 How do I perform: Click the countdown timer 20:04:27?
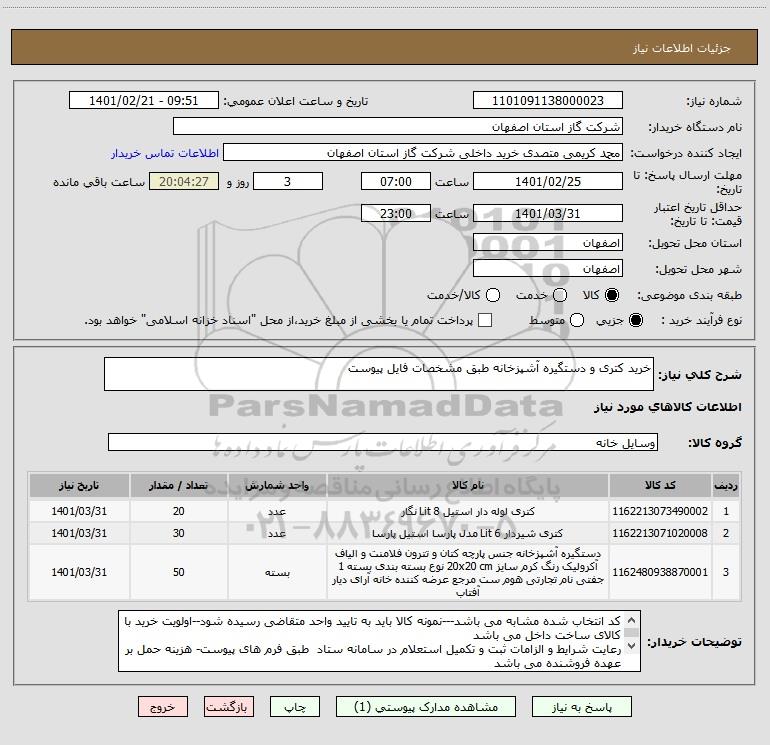coord(184,181)
